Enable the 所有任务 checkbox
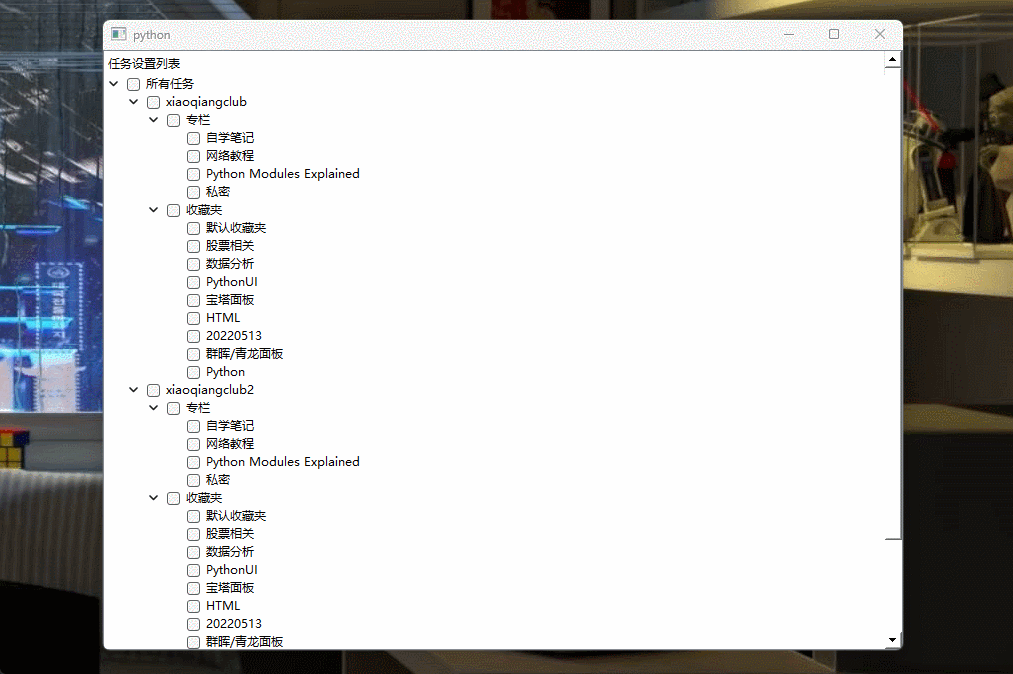 pos(133,84)
